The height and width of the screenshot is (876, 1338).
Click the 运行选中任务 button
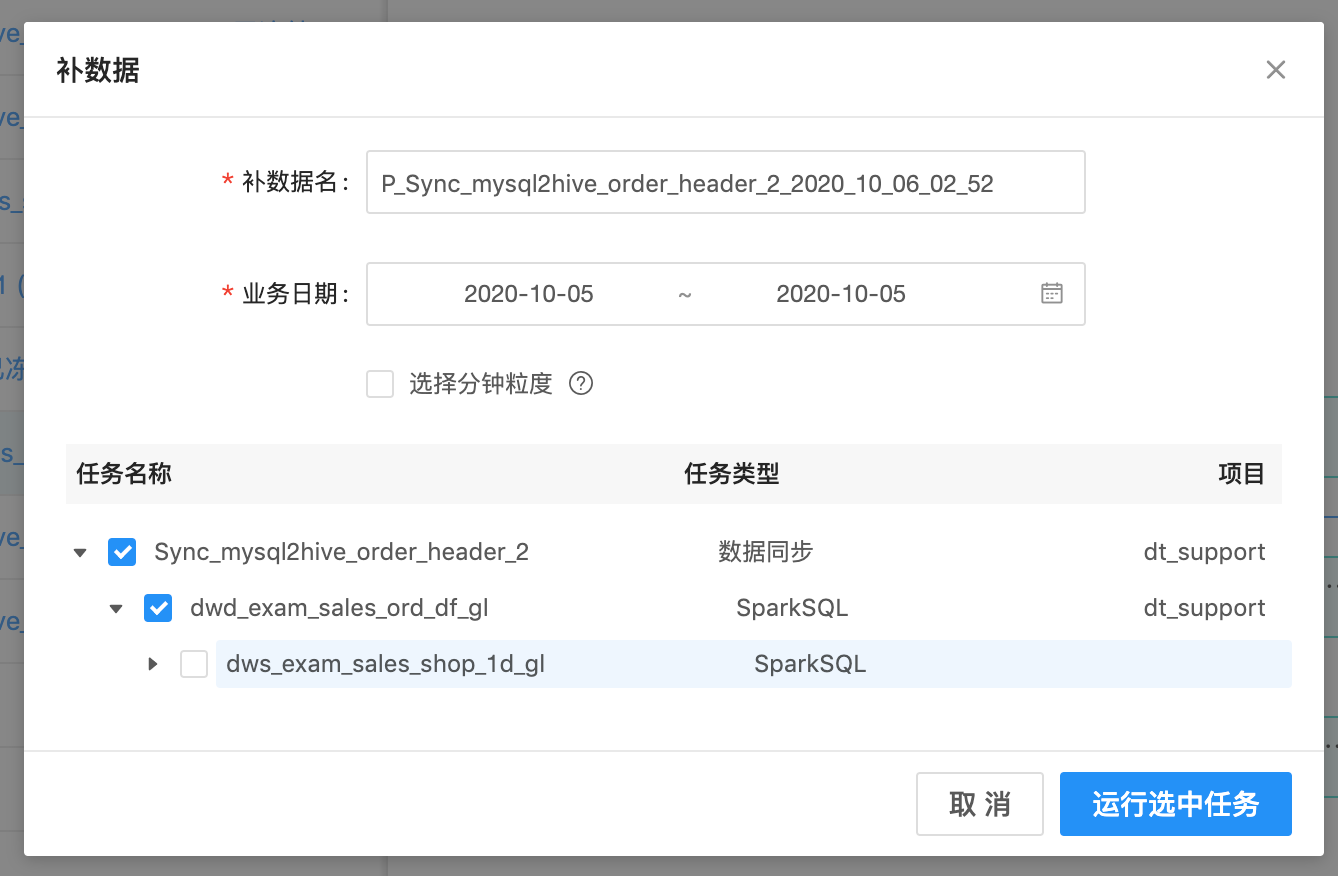(x=1175, y=804)
